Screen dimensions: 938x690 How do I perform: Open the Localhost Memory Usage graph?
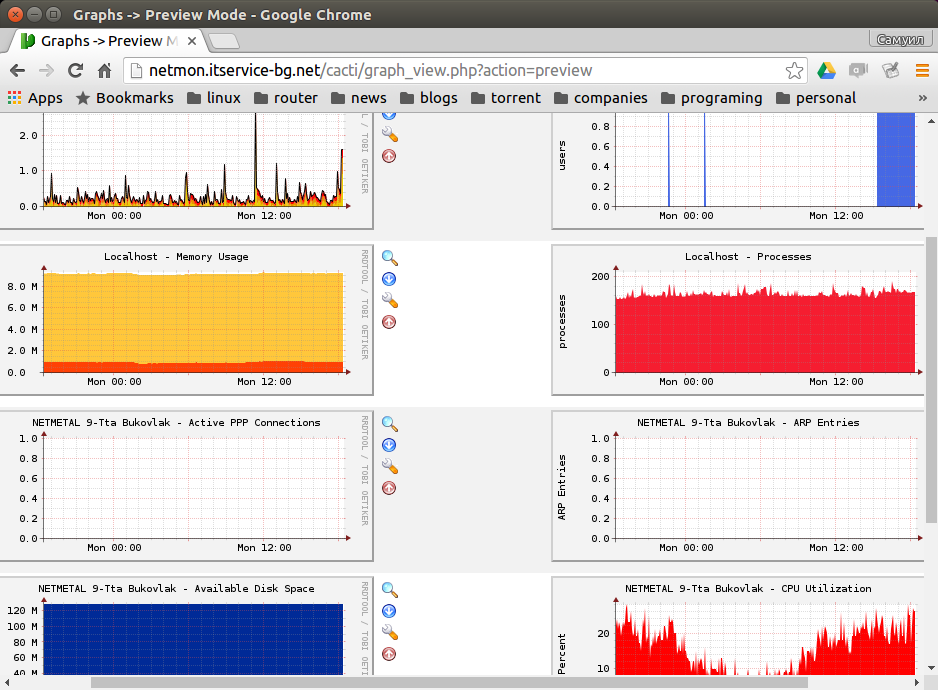(x=185, y=320)
